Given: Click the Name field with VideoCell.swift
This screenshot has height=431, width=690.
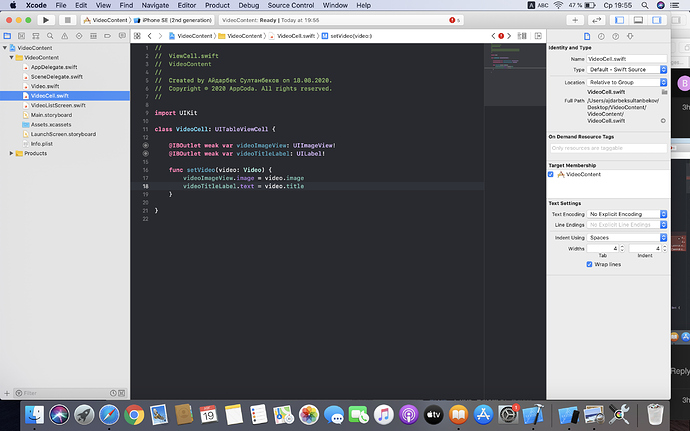Looking at the screenshot, I should 627,59.
